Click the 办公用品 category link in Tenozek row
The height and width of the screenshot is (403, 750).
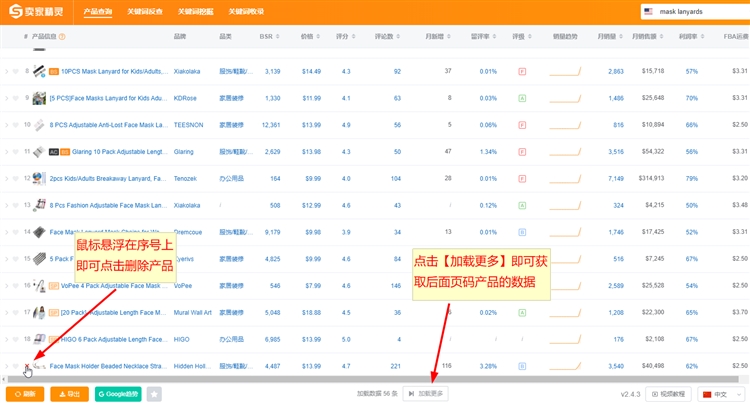pyautogui.click(x=232, y=179)
